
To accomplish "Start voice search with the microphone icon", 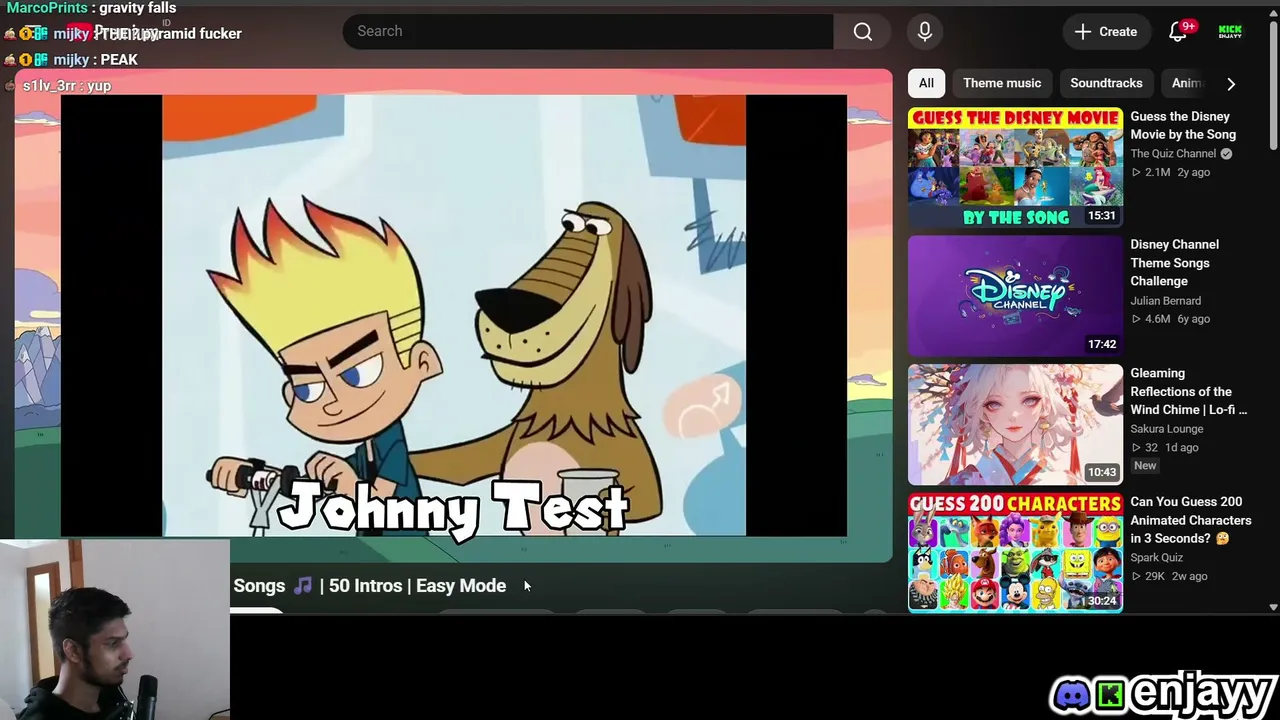I will pos(925,32).
